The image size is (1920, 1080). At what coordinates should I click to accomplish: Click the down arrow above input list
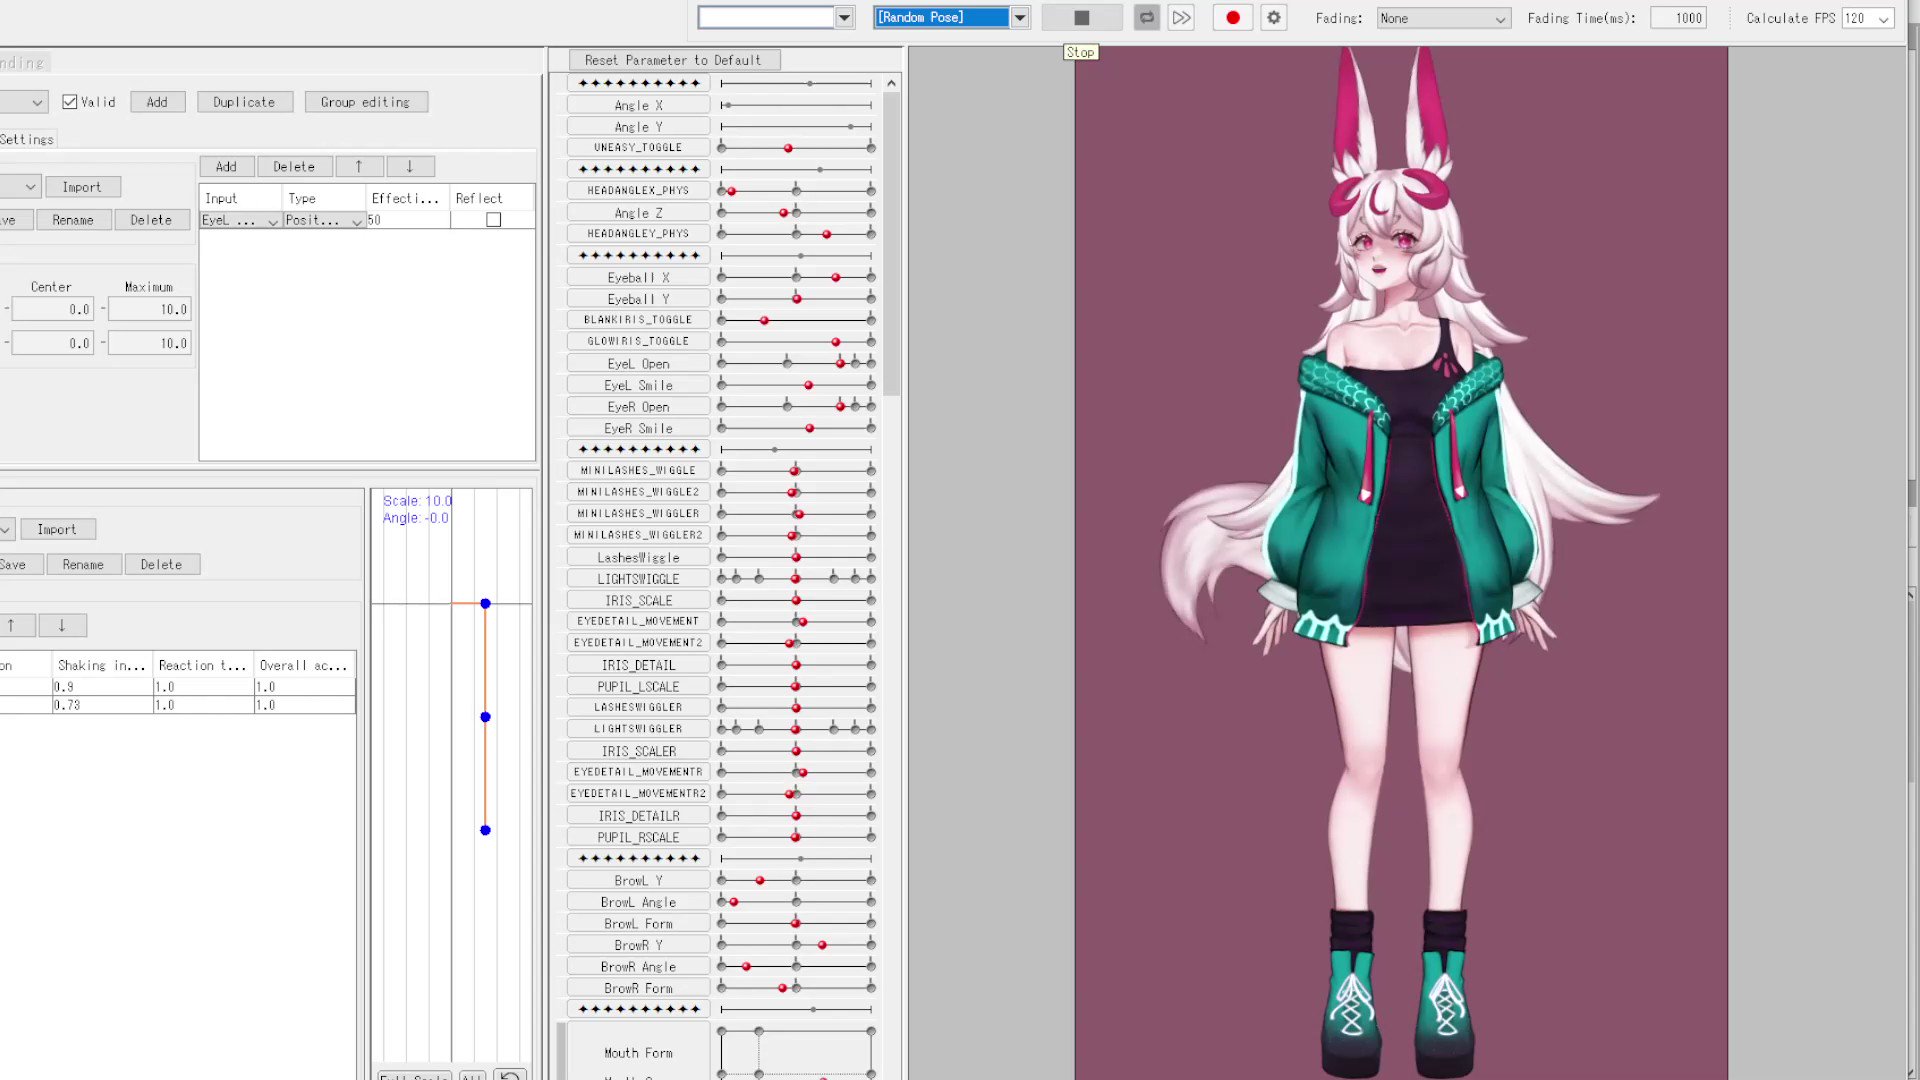point(410,167)
